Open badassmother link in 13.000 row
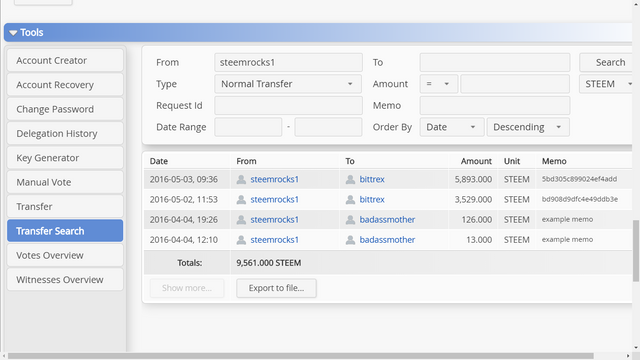 pyautogui.click(x=387, y=240)
